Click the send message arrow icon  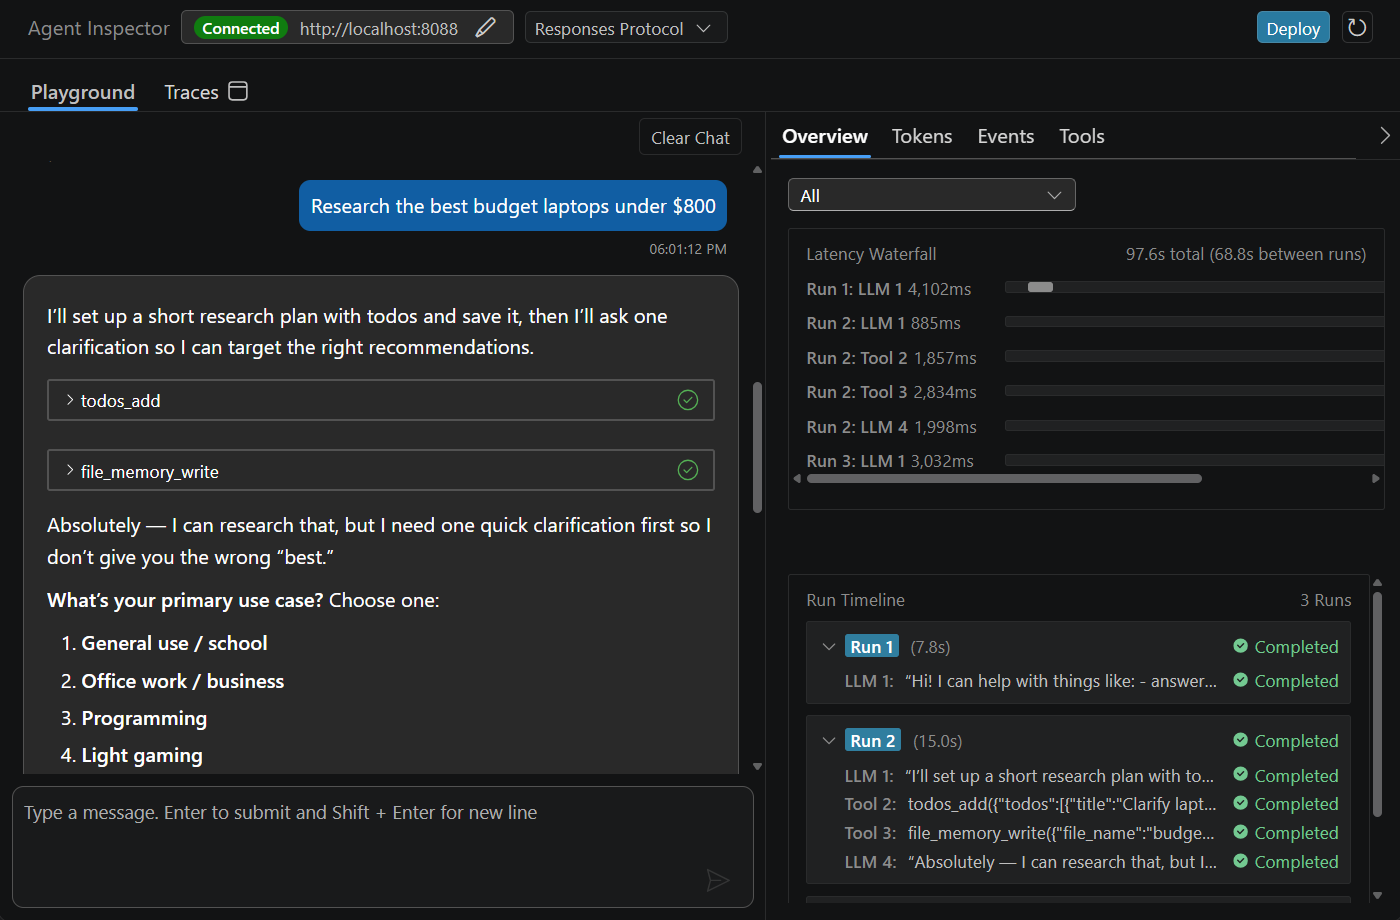[718, 880]
